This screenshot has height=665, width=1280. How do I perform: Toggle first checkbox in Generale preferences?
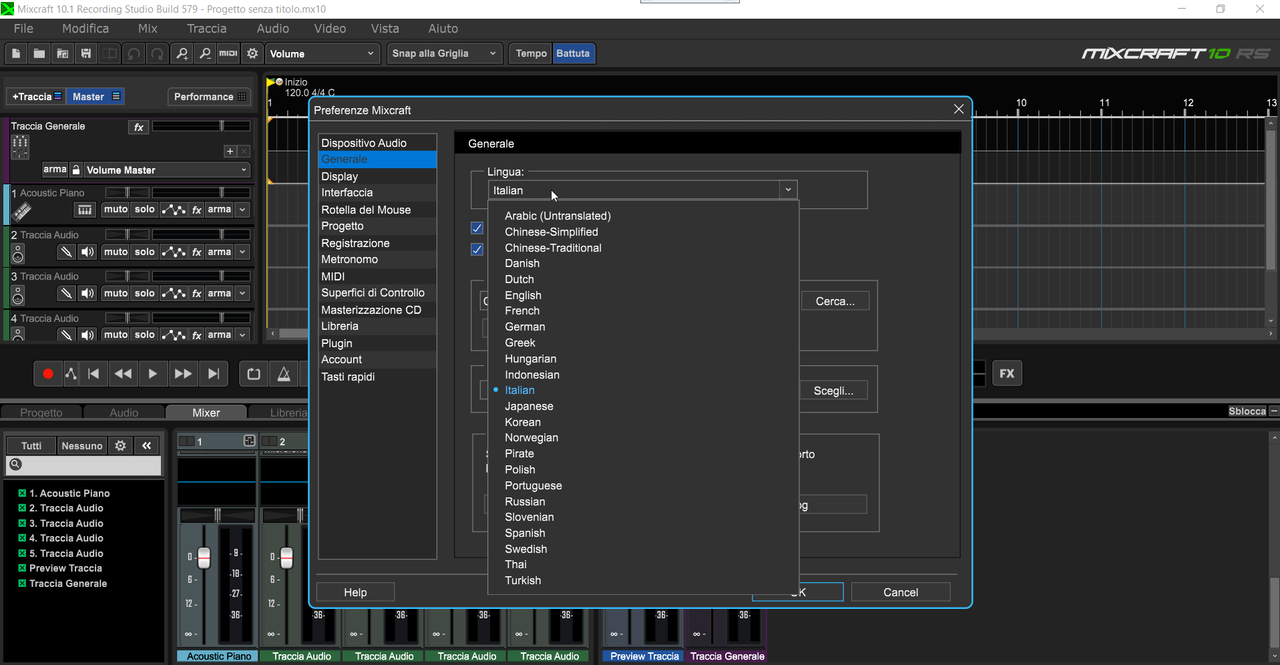pyautogui.click(x=477, y=228)
